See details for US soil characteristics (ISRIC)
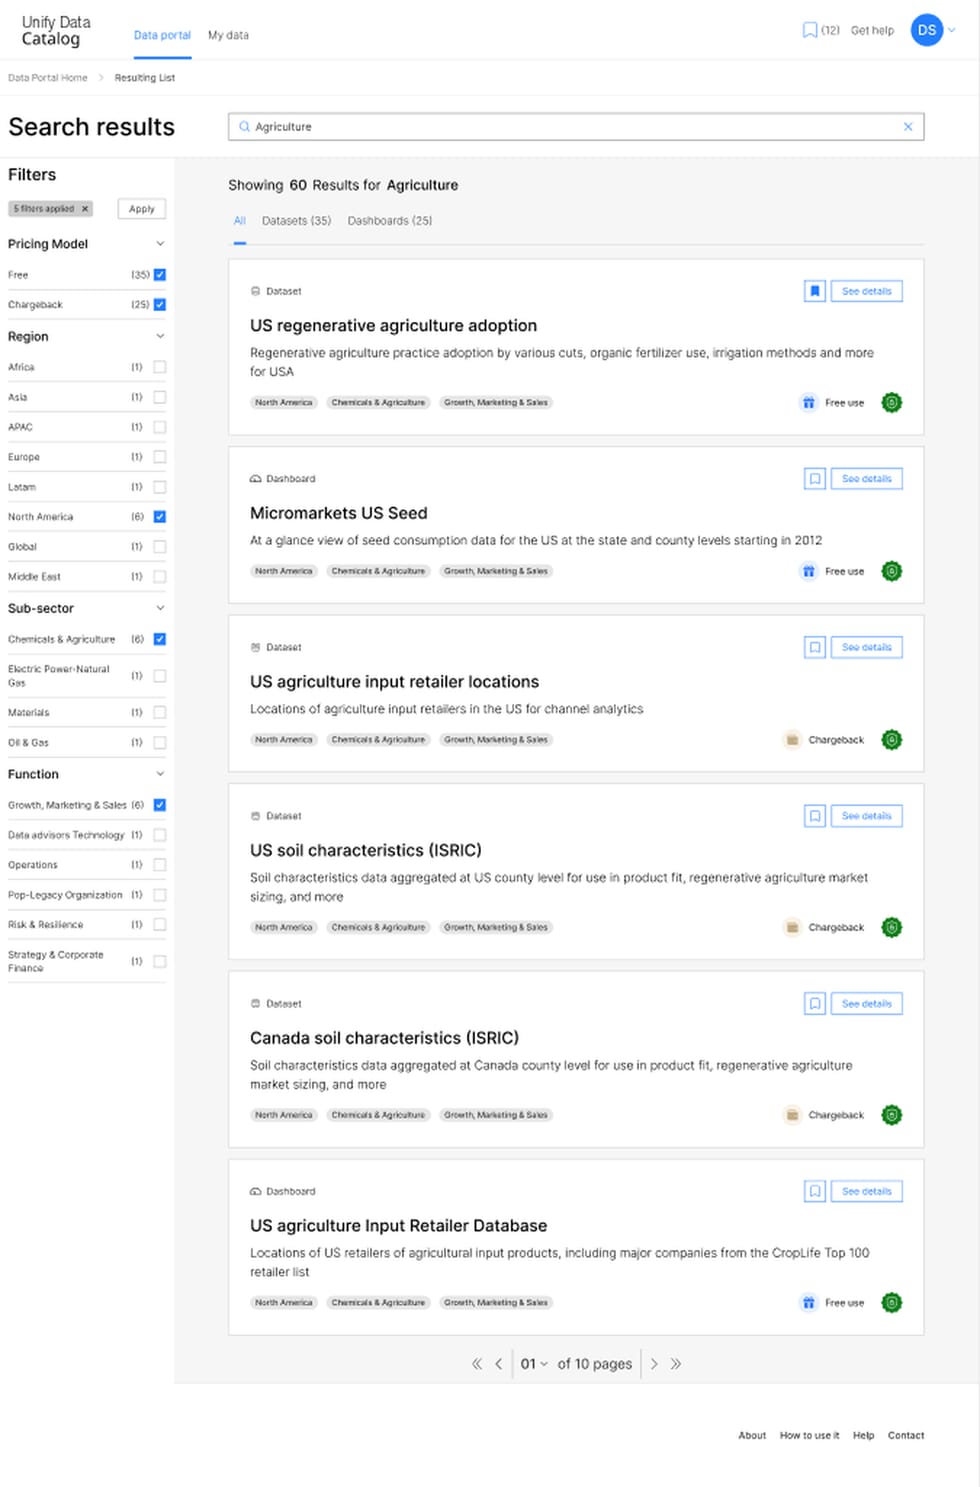This screenshot has width=980, height=1487. click(x=866, y=816)
